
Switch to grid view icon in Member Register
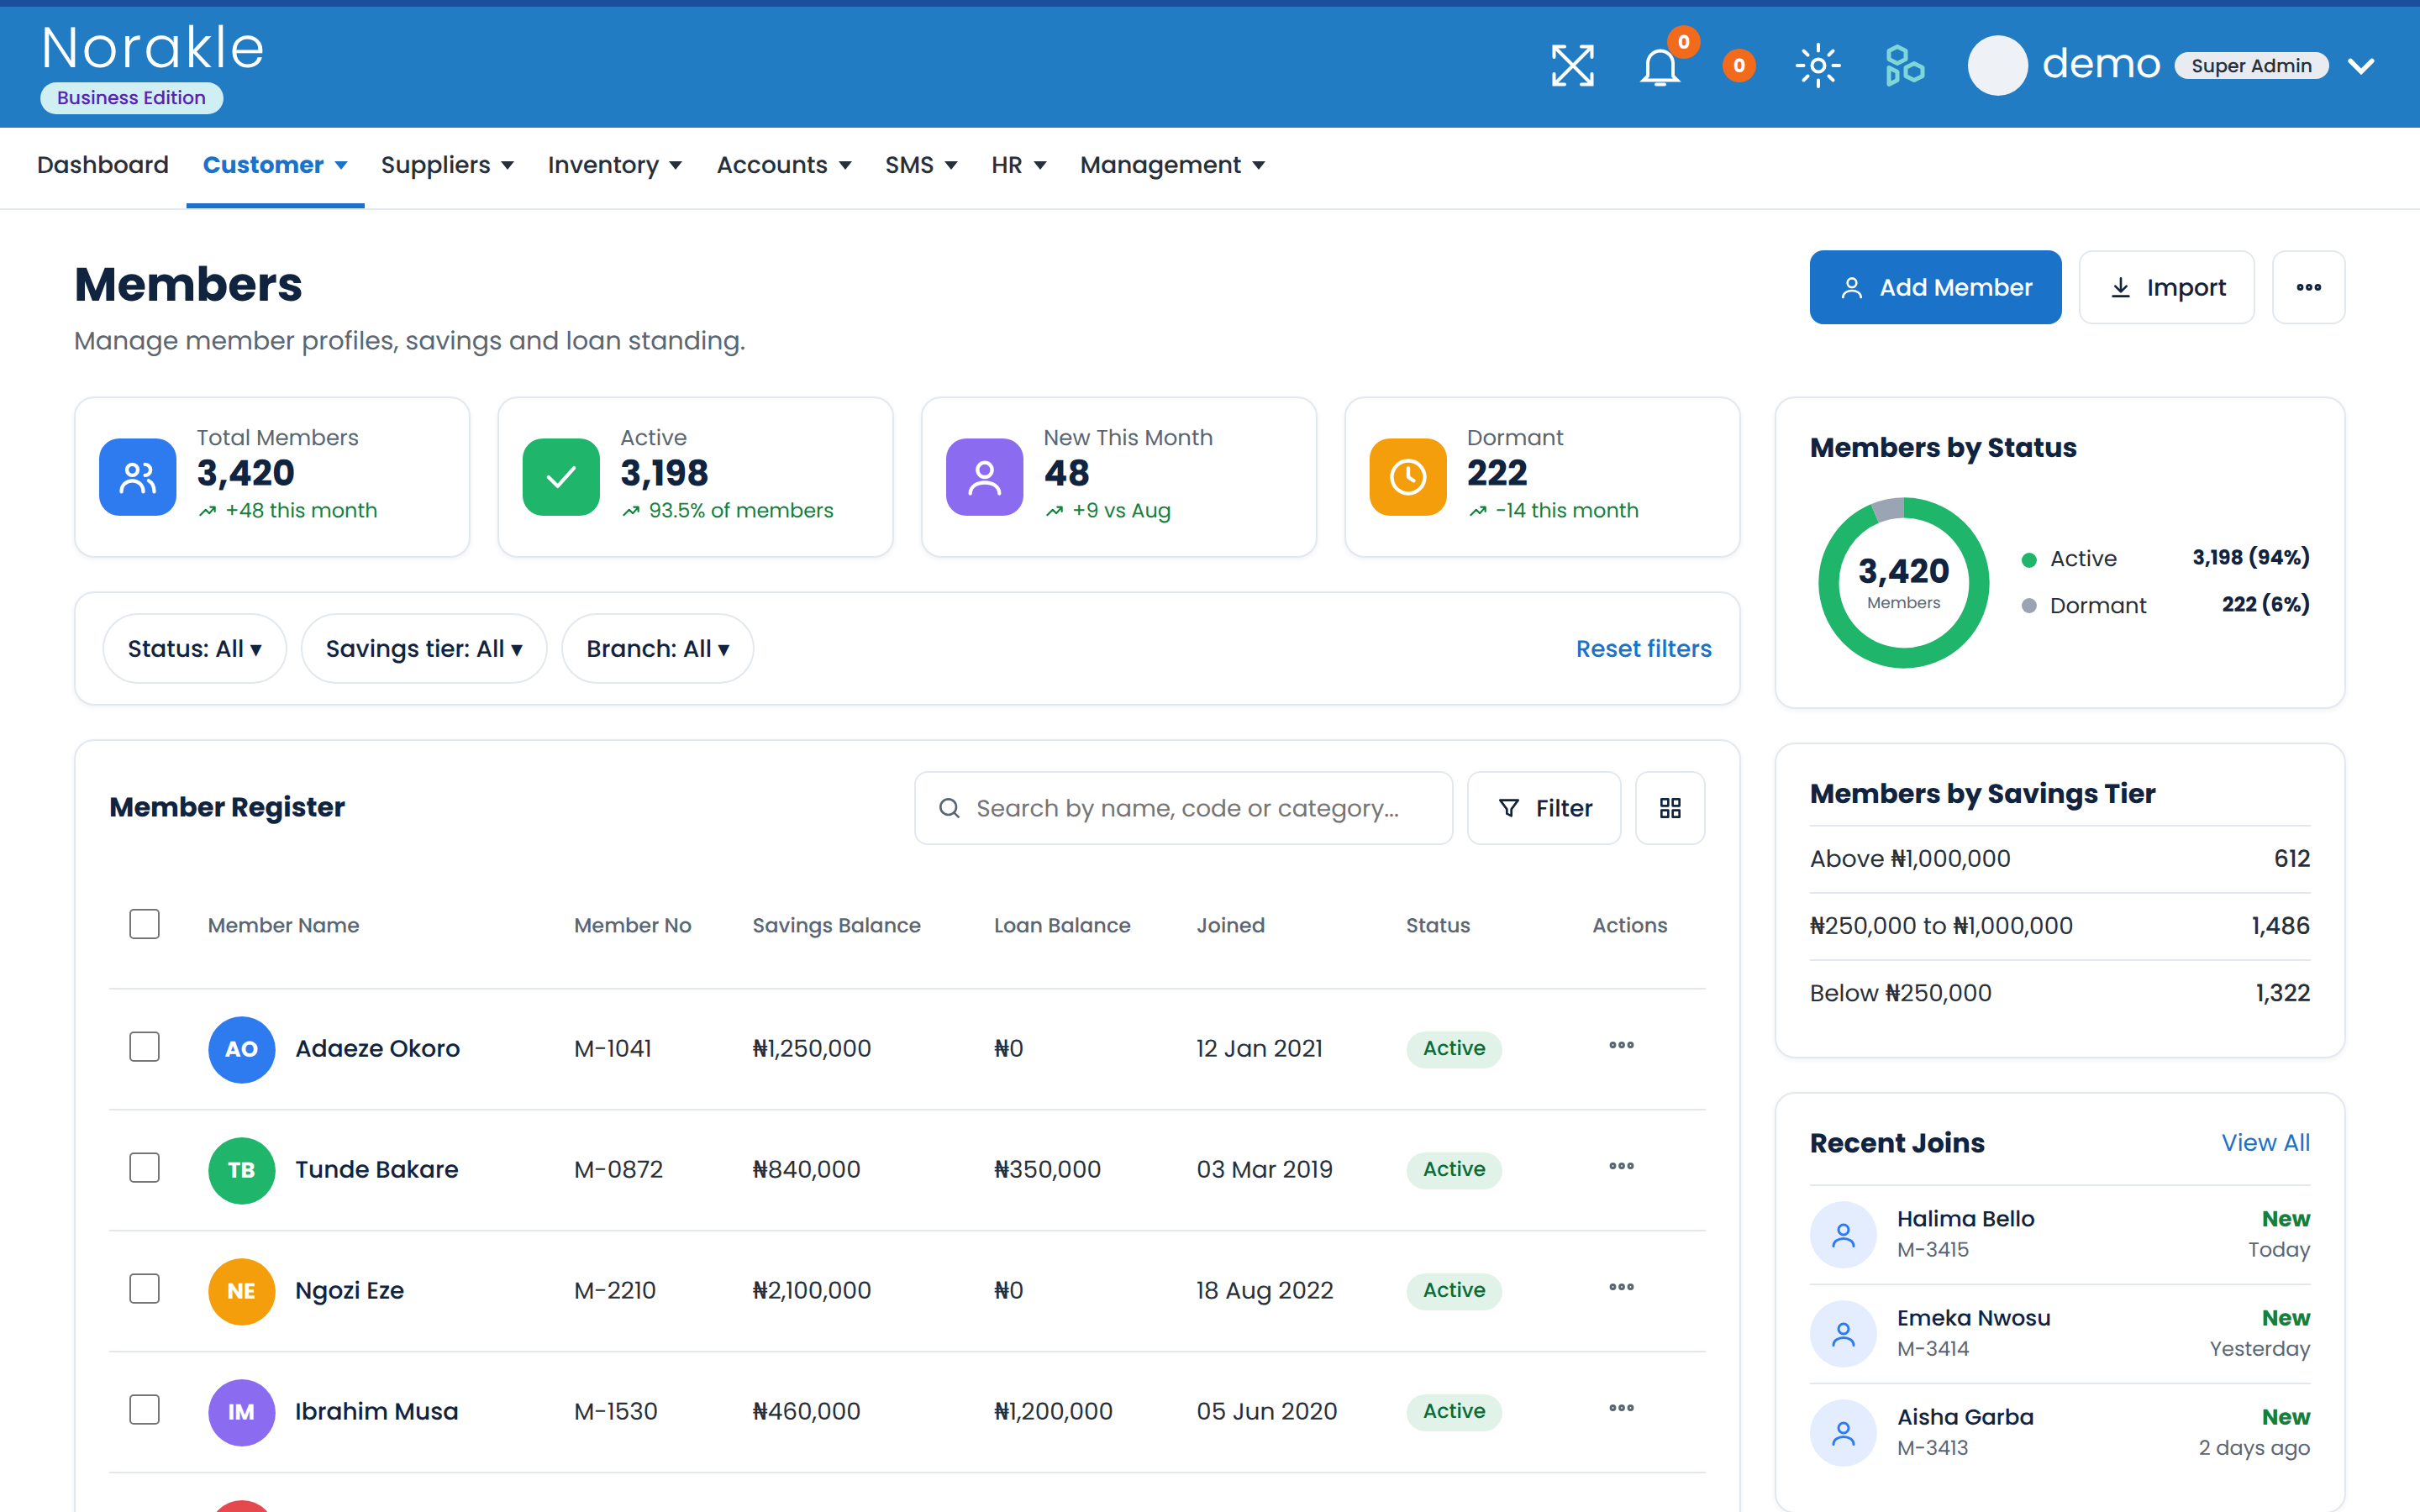click(x=1670, y=808)
